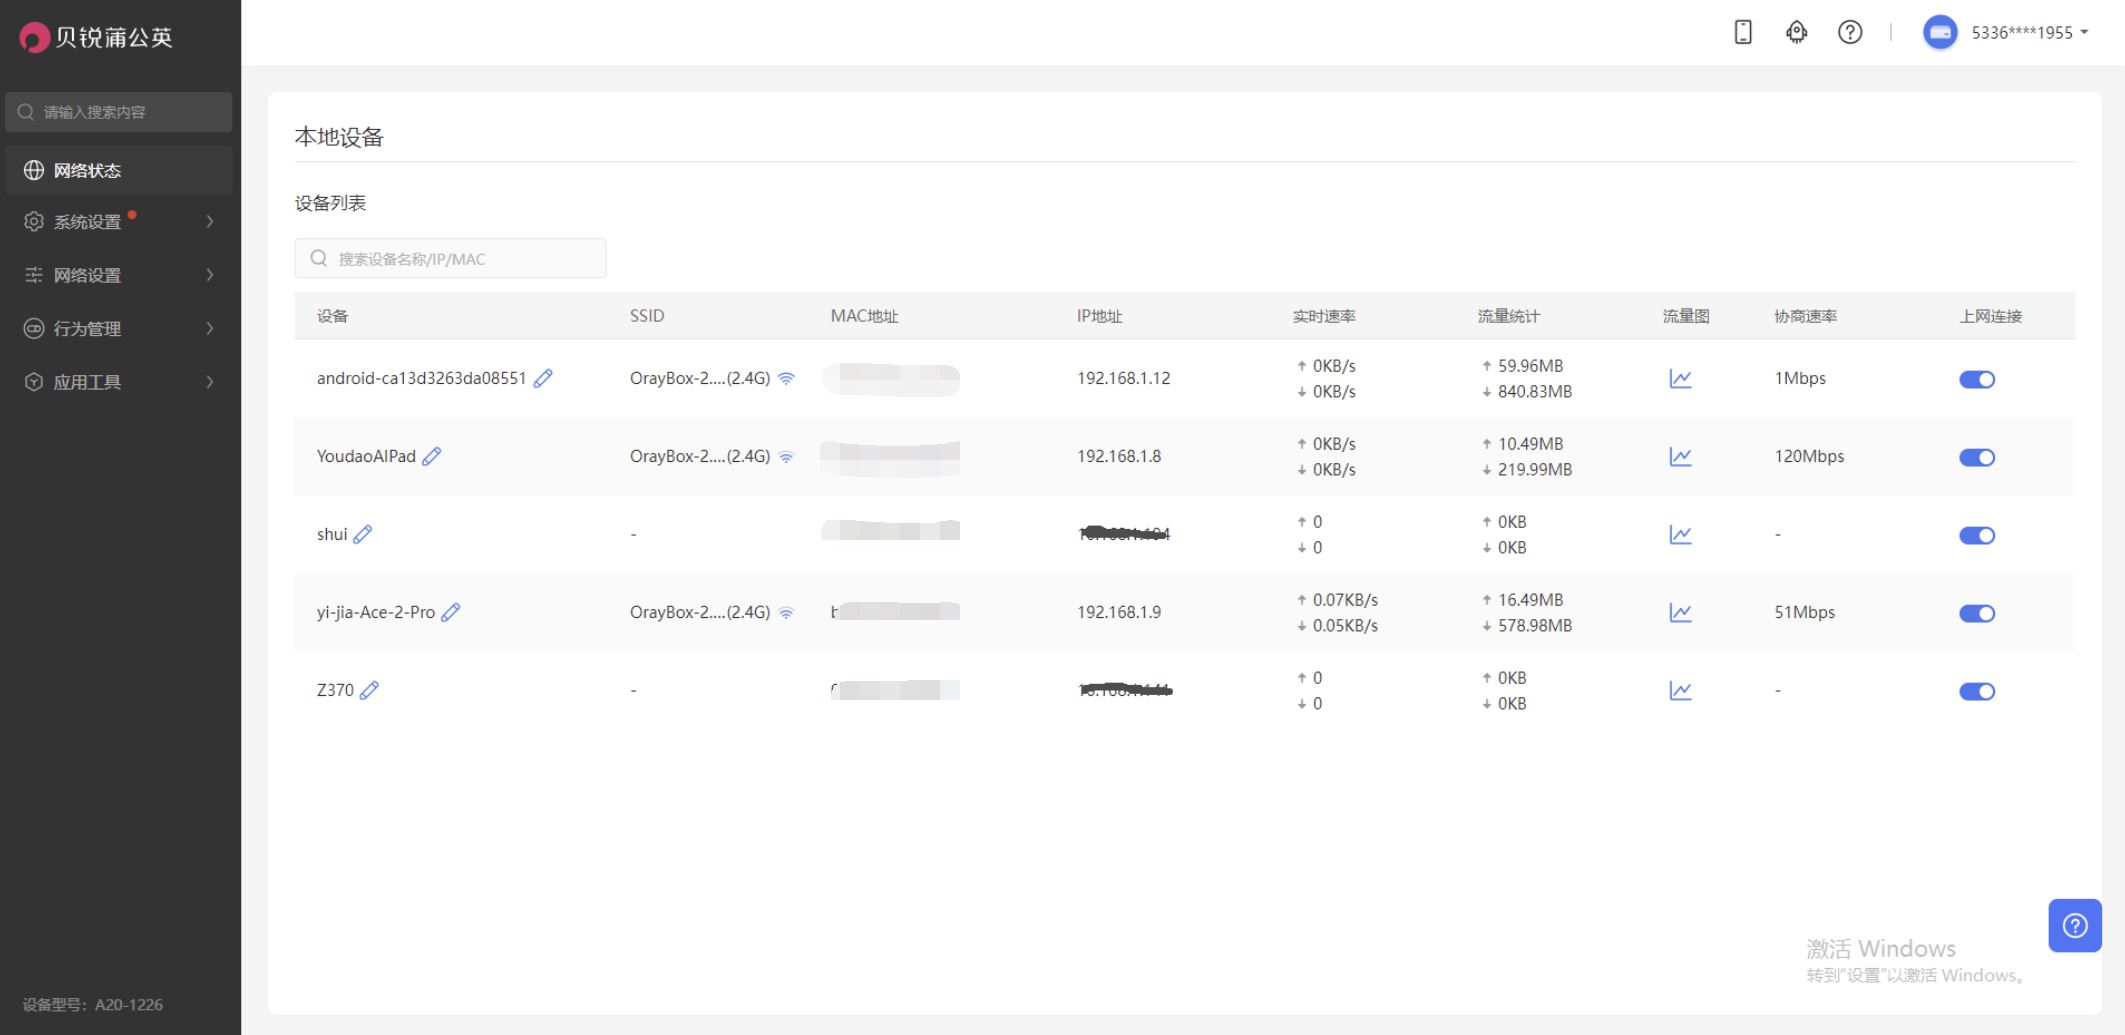Open the rocket notification icon
Viewport: 2125px width, 1035px height.
(x=1797, y=32)
